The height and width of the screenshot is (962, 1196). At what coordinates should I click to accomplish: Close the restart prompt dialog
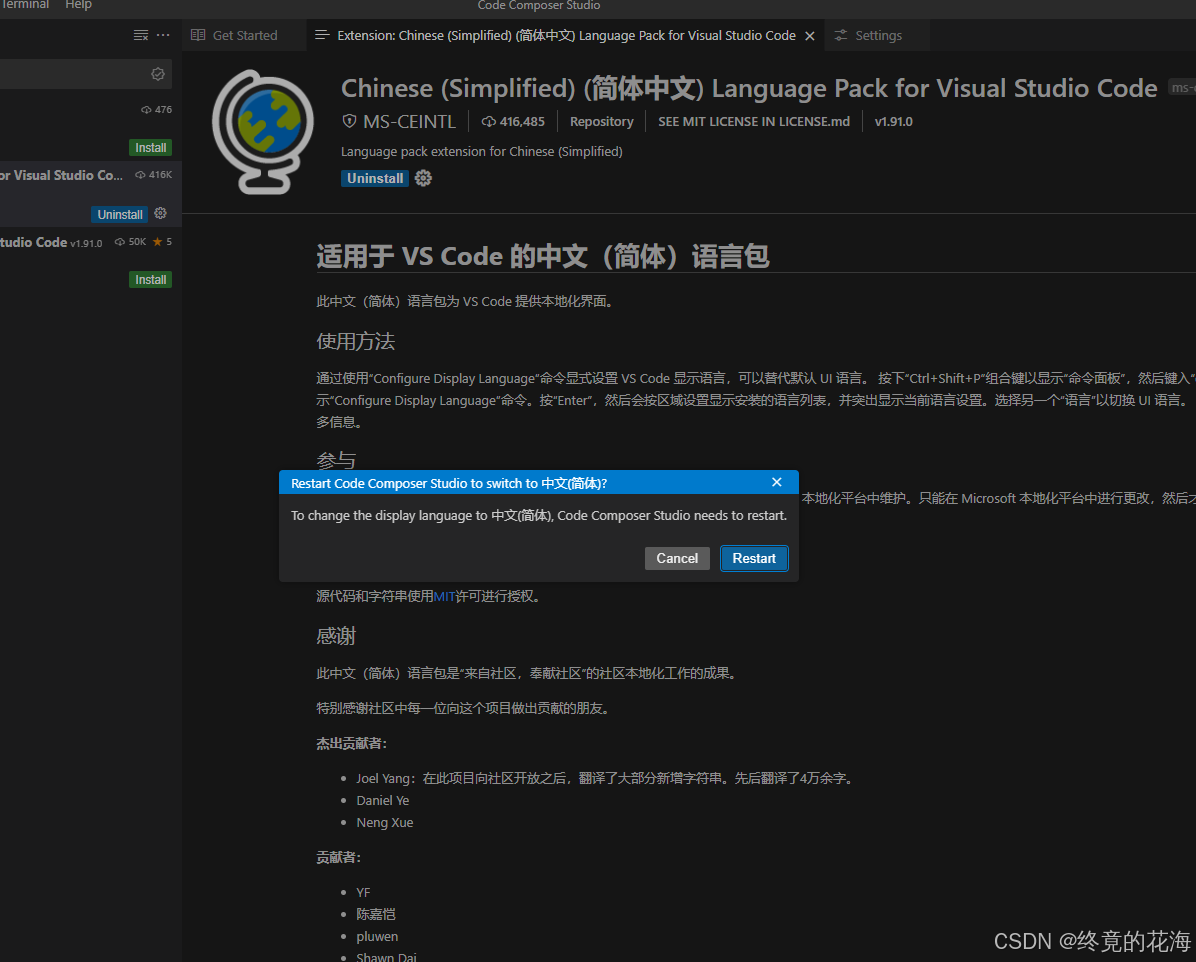tap(776, 482)
